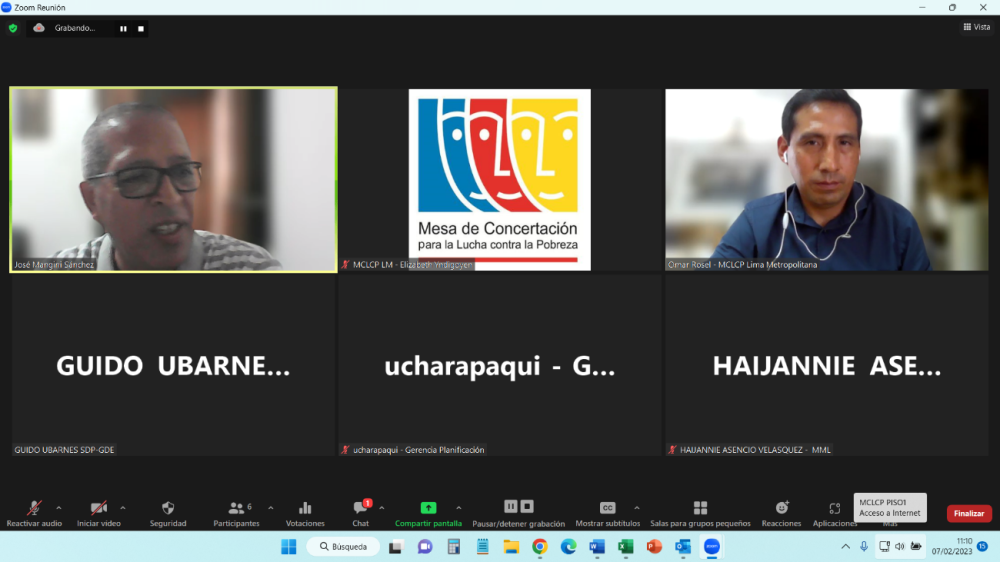Click the green encryption shield icon
Viewport: 1000px width, 562px height.
click(13, 28)
